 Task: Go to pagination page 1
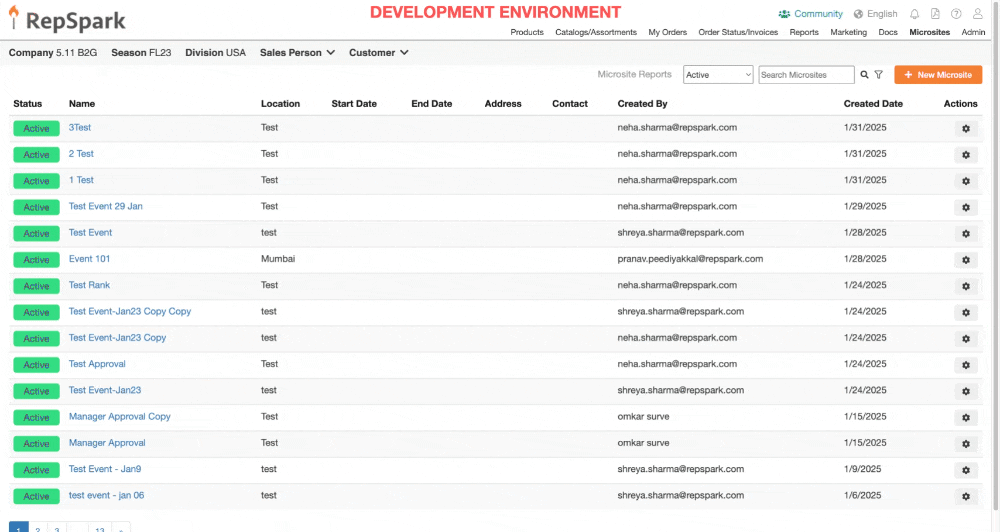(x=18, y=528)
